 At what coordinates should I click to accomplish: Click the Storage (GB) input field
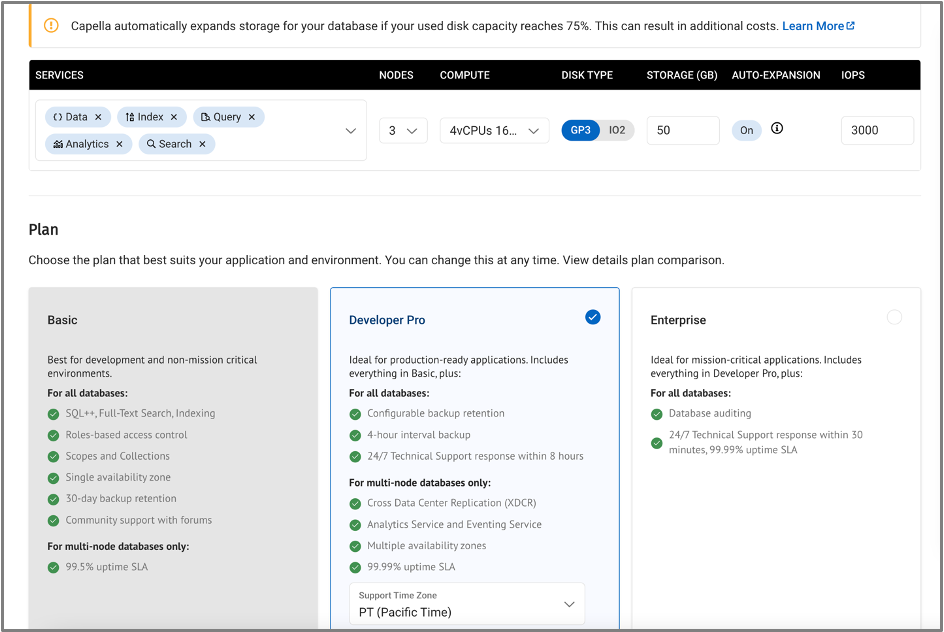click(x=683, y=131)
